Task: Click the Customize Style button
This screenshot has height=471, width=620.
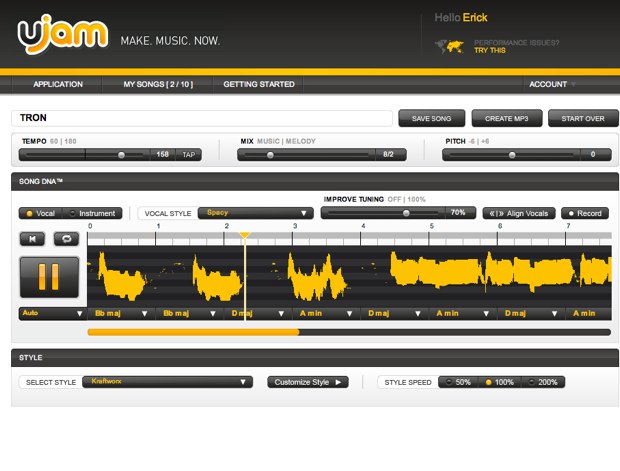Action: click(308, 382)
